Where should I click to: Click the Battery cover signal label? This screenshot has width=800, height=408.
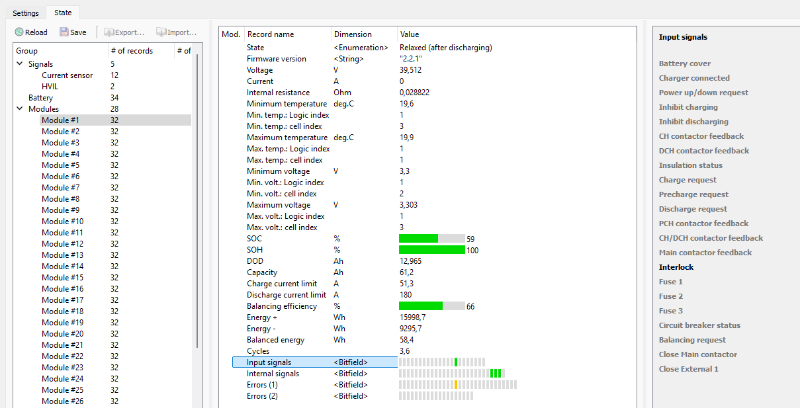[x=685, y=64]
